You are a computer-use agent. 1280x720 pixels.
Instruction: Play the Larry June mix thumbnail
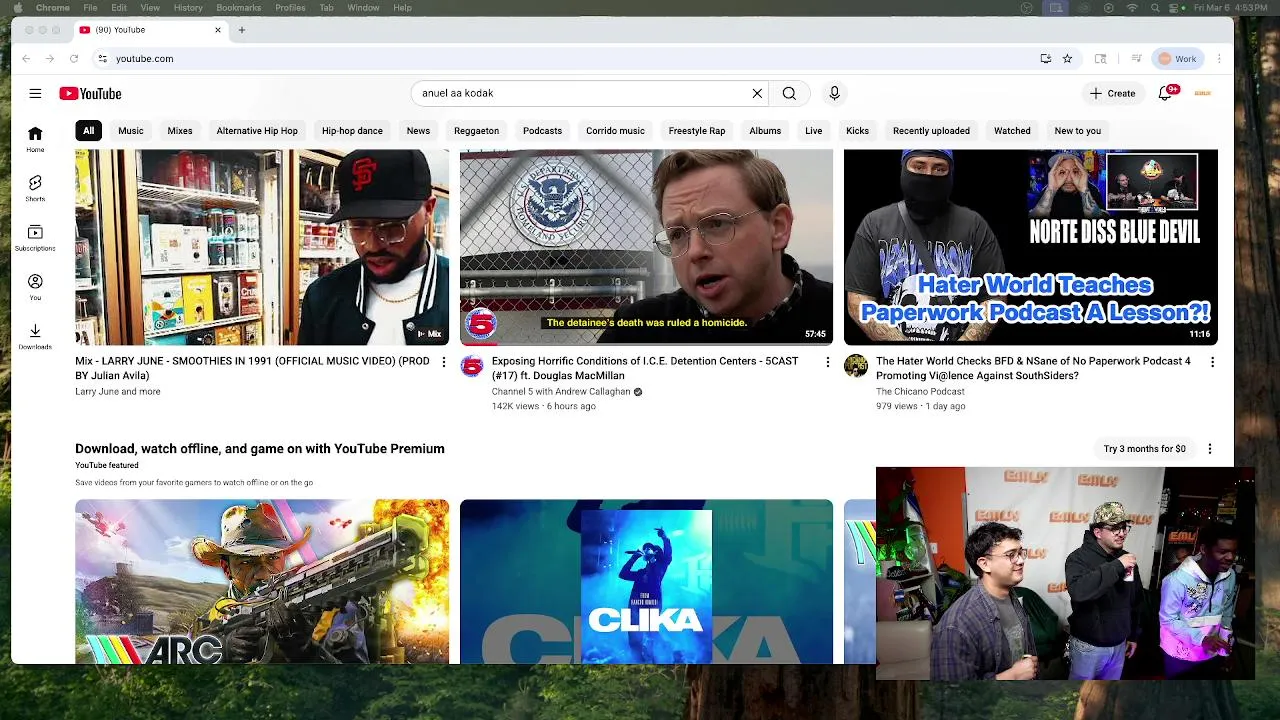262,247
